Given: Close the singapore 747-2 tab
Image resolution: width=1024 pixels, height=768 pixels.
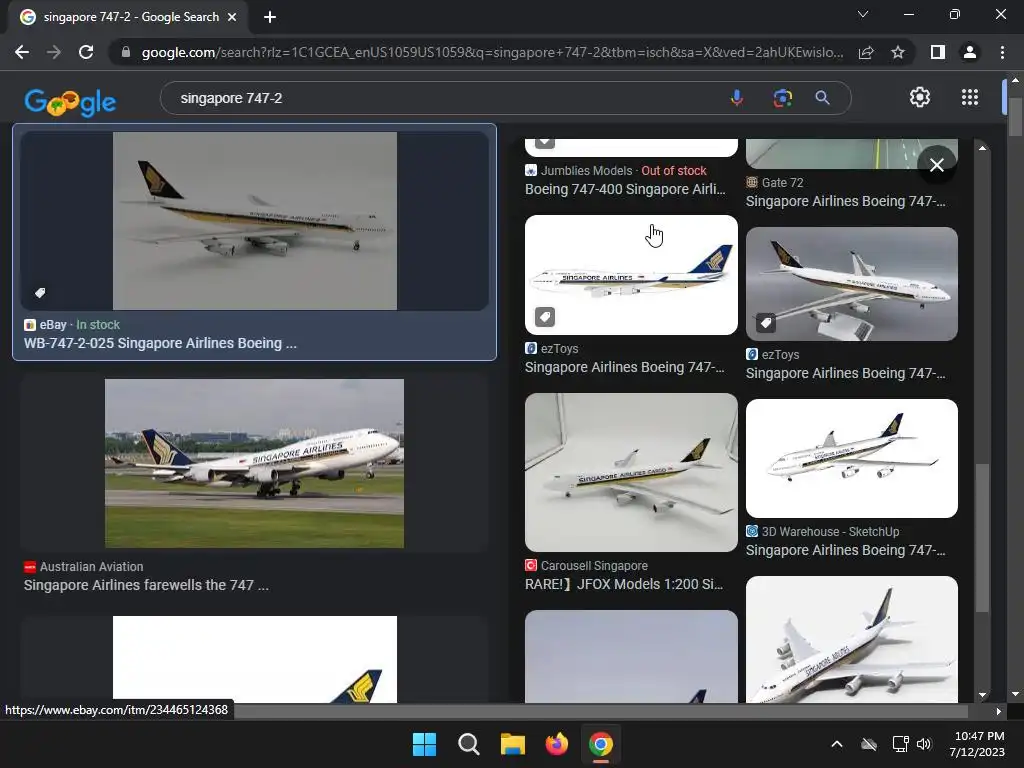Looking at the screenshot, I should [232, 17].
